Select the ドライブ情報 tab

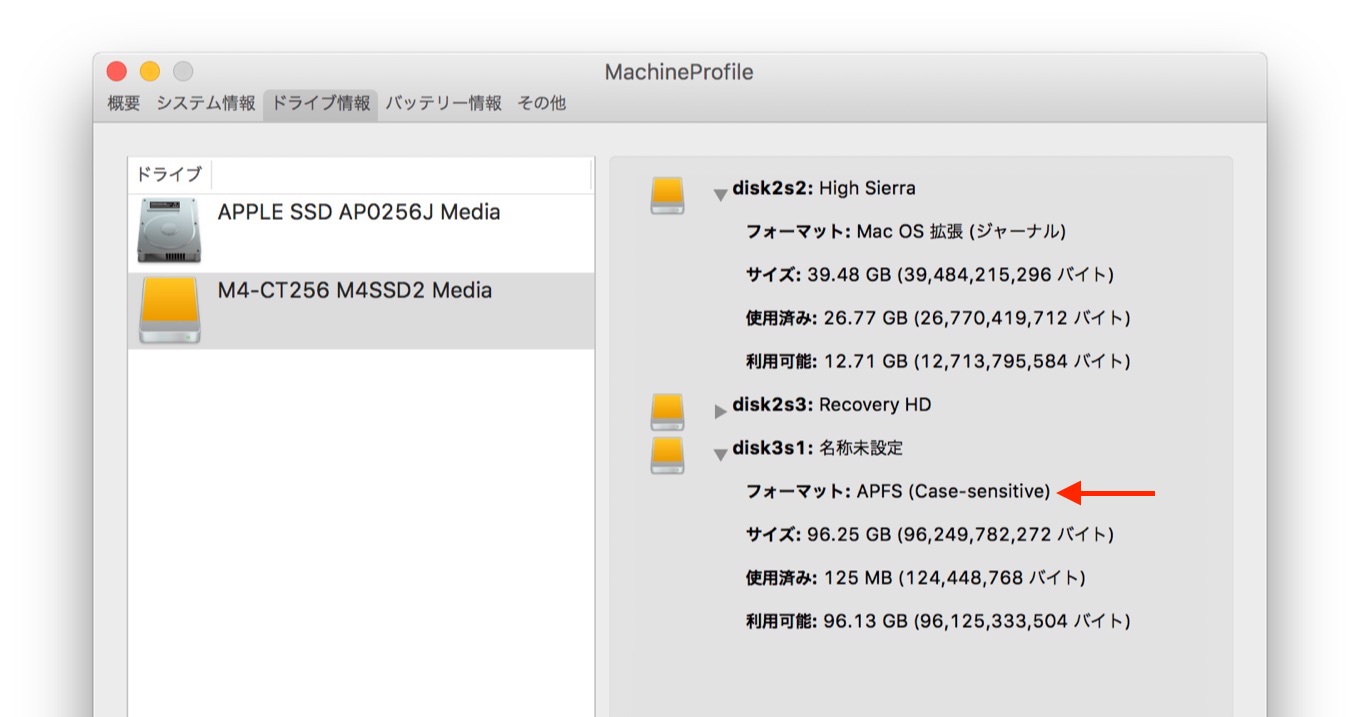(x=320, y=103)
